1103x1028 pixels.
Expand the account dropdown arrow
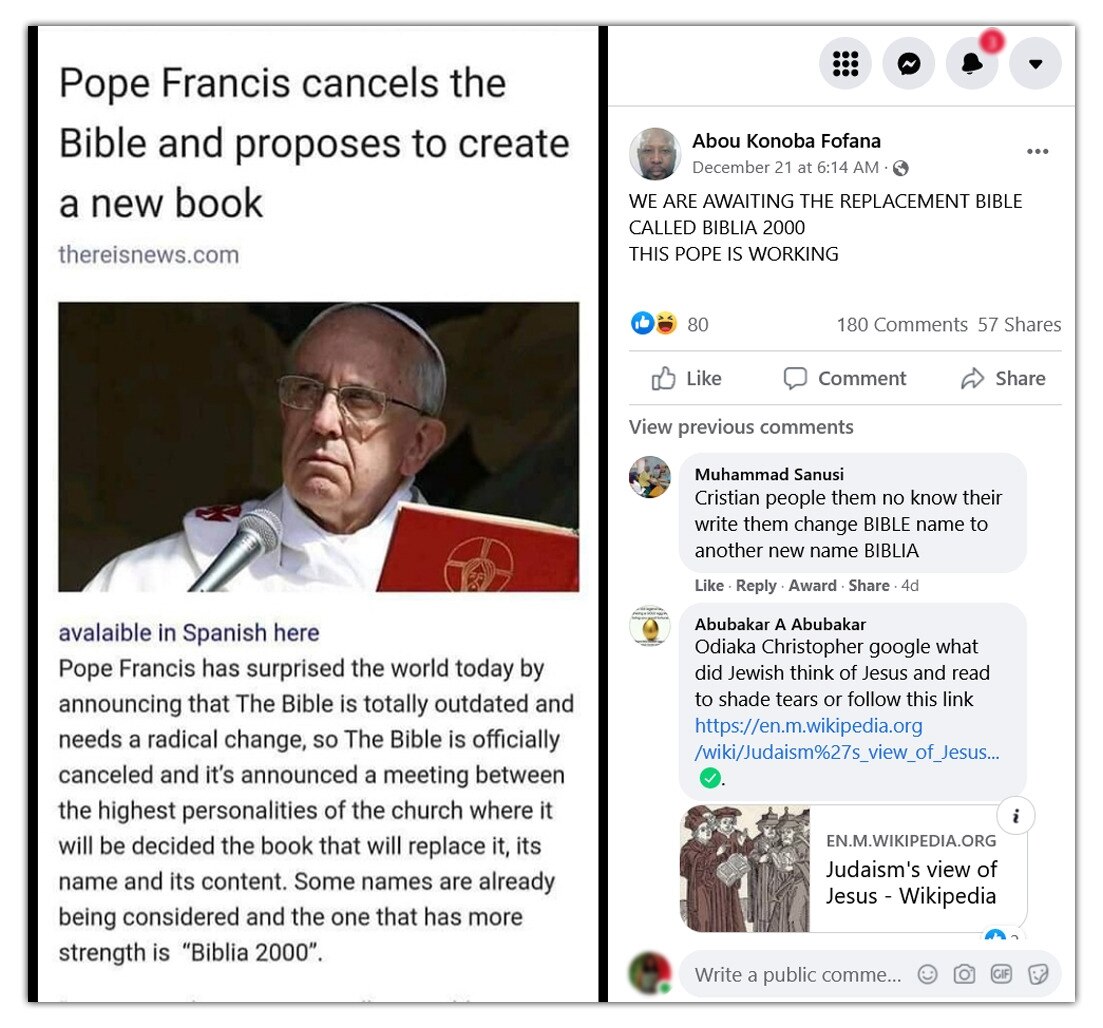[x=1035, y=64]
